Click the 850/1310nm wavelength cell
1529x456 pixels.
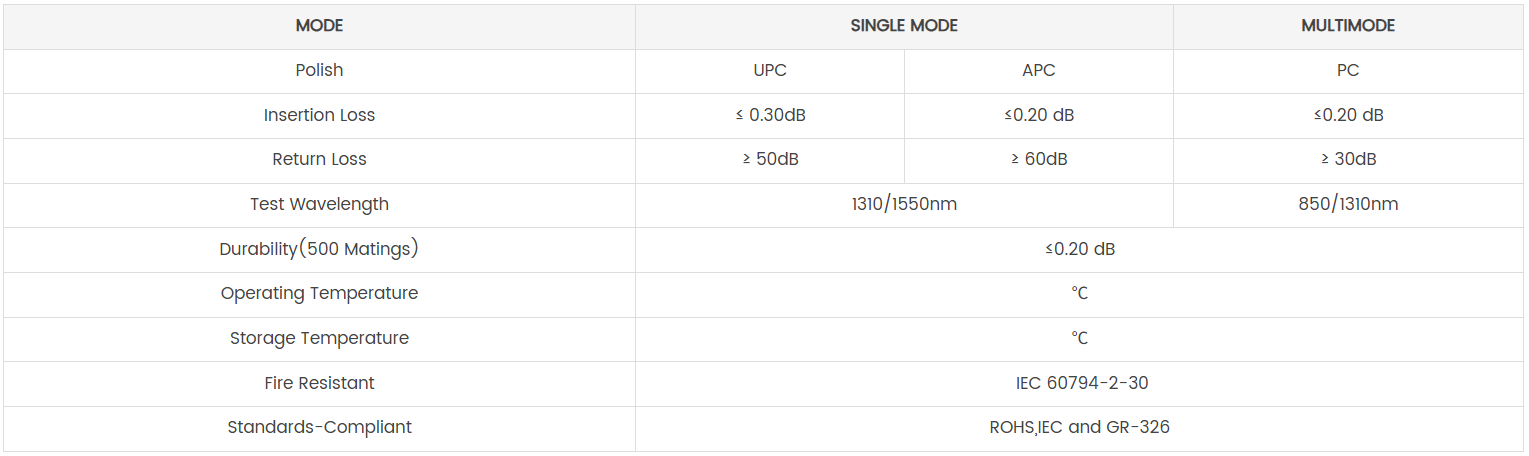tap(1347, 204)
